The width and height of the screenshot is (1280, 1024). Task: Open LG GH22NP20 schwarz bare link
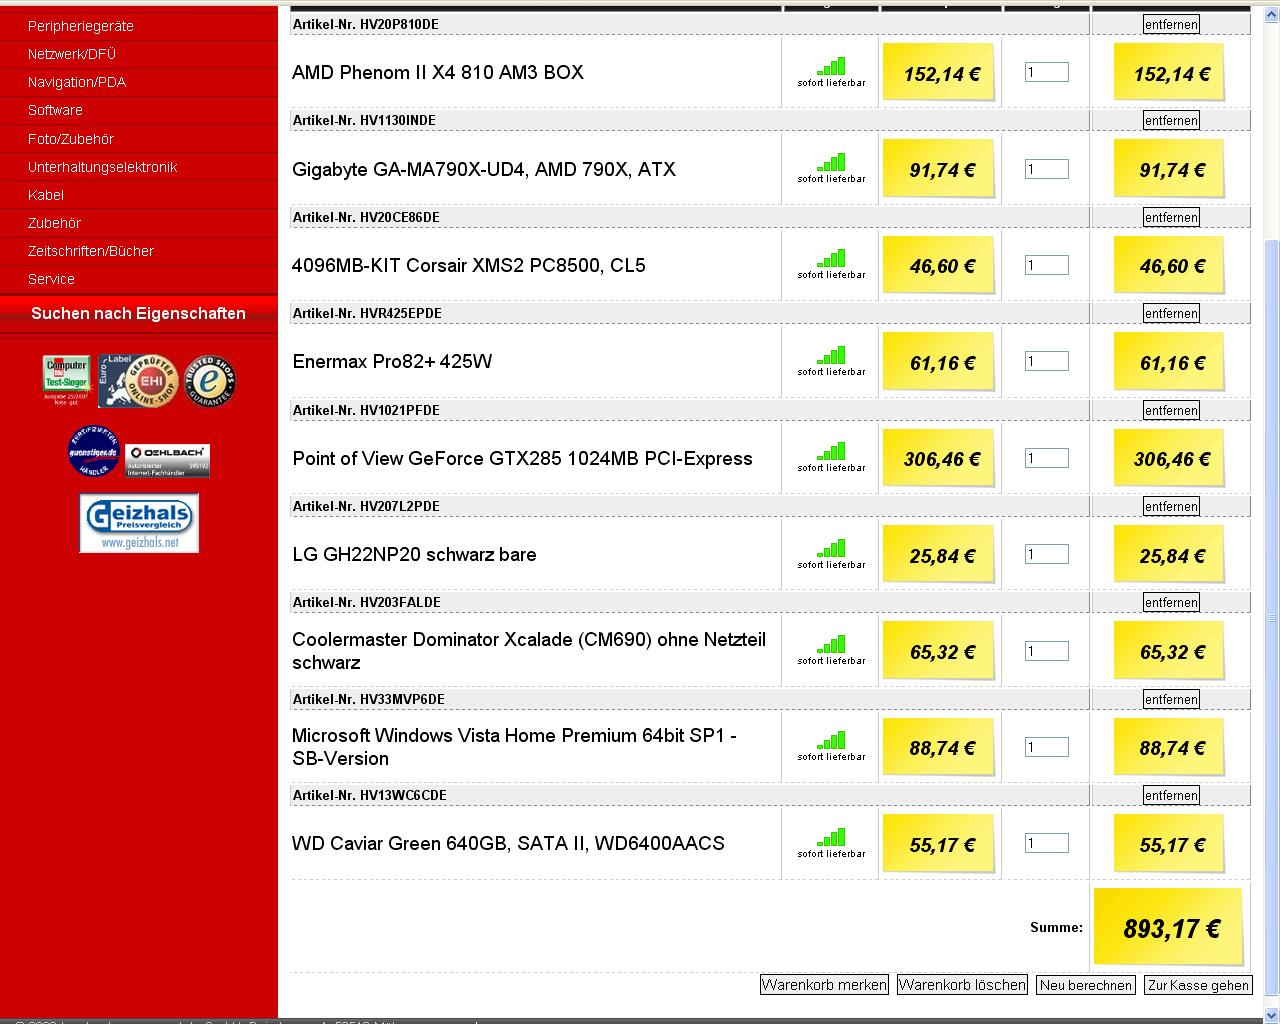pos(414,554)
